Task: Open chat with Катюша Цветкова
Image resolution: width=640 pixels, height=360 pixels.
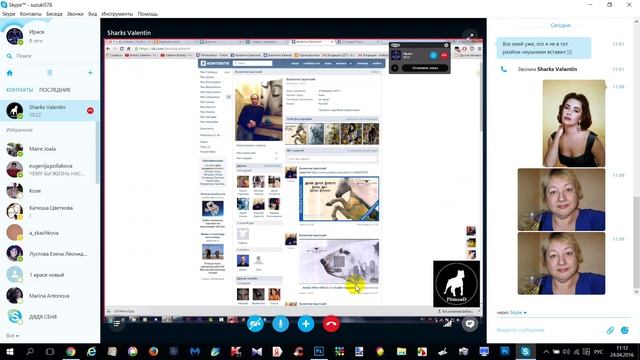Action: click(x=49, y=211)
